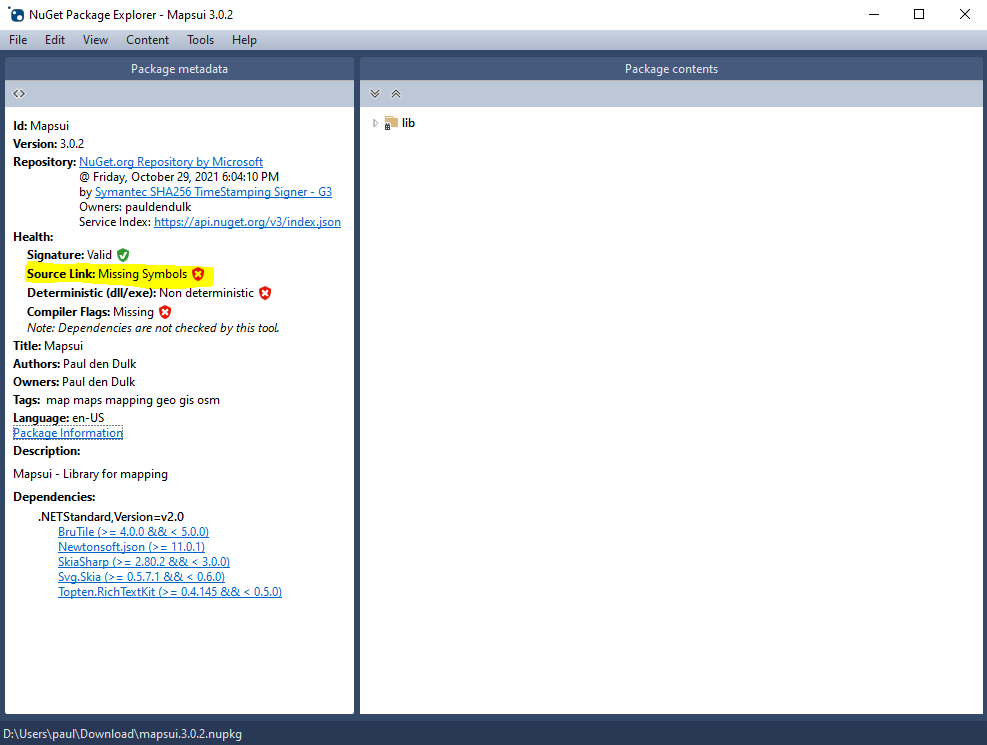
Task: Click the Compiler Flags missing error icon
Action: (x=165, y=311)
